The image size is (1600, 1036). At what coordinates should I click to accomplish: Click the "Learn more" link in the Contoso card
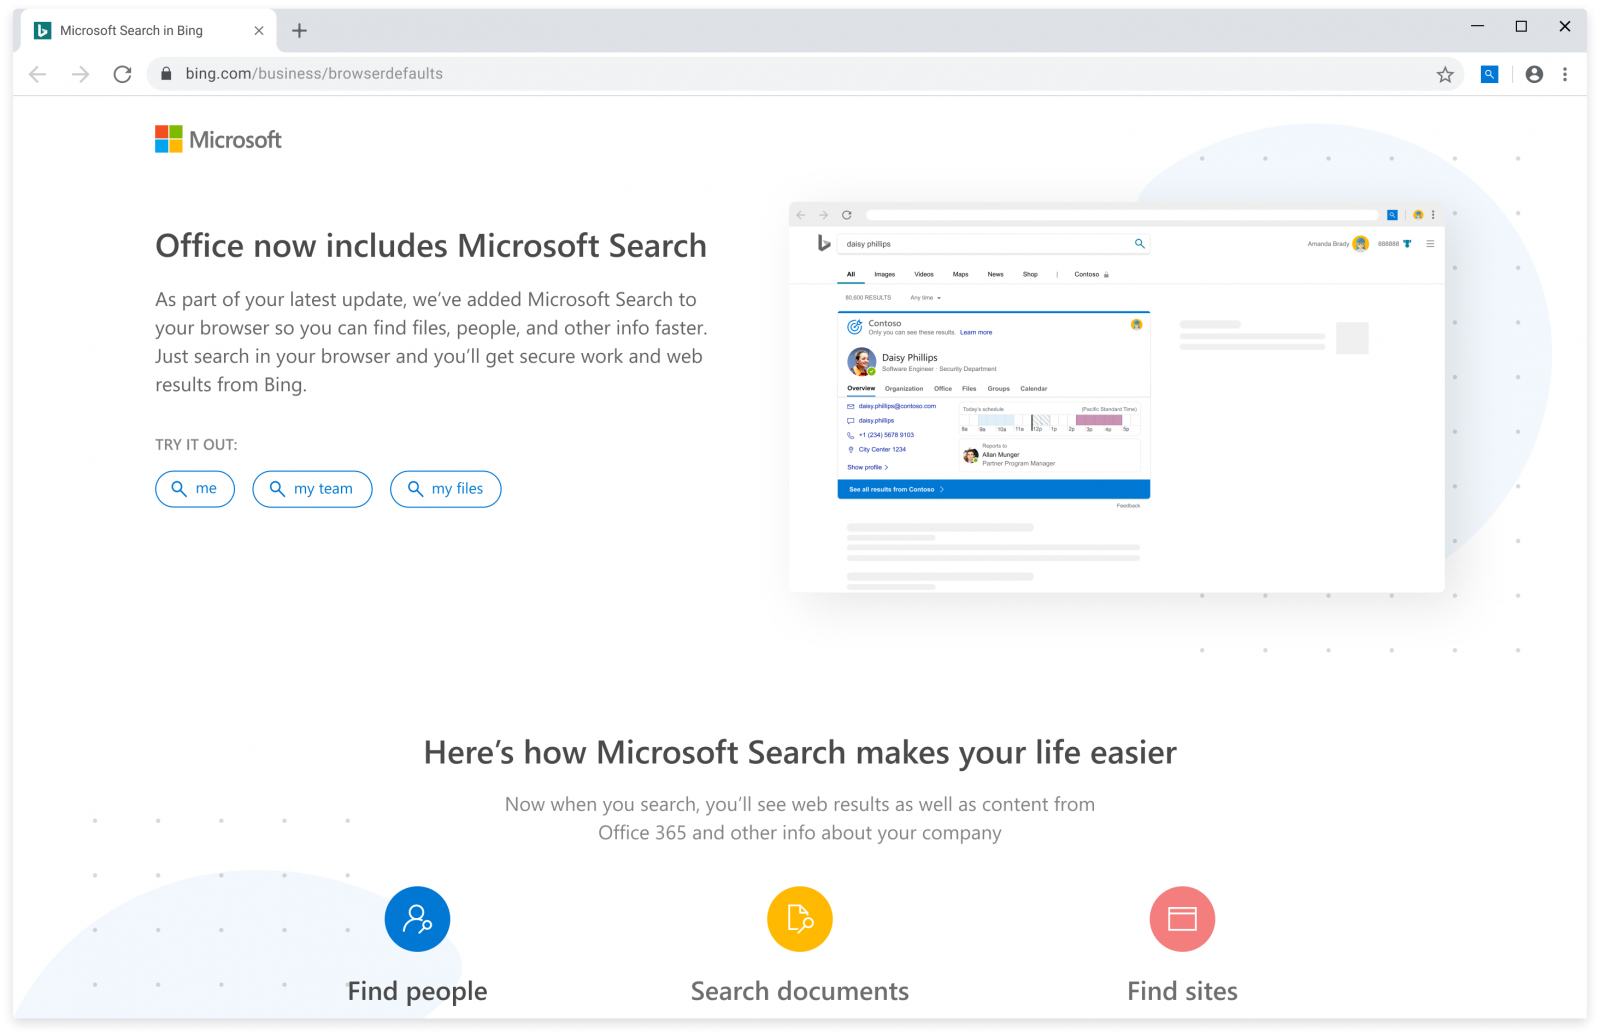pyautogui.click(x=976, y=332)
